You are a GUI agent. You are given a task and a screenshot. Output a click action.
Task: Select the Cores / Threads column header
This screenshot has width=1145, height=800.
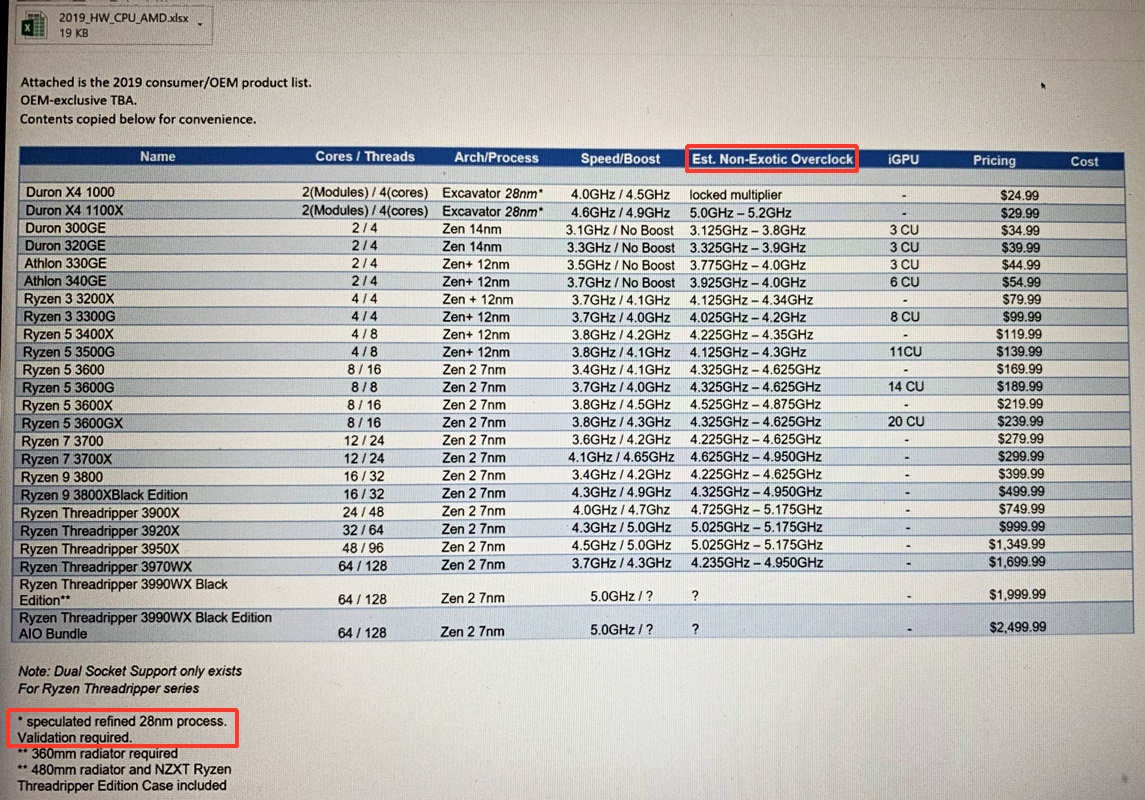pyautogui.click(x=364, y=157)
